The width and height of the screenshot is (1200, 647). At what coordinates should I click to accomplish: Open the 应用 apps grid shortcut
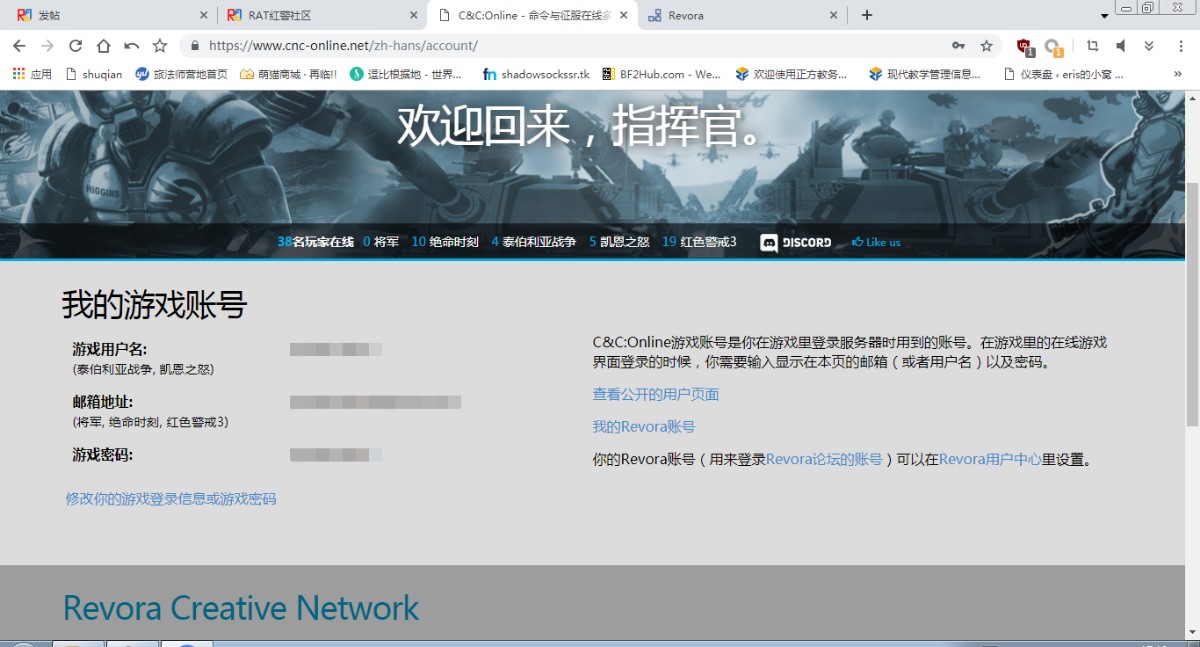pyautogui.click(x=31, y=74)
